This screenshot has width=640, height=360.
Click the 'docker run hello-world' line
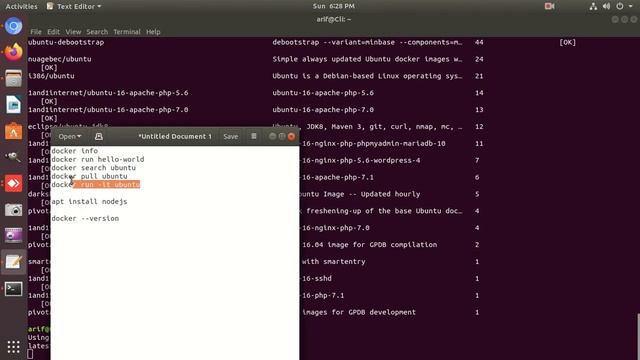point(98,159)
